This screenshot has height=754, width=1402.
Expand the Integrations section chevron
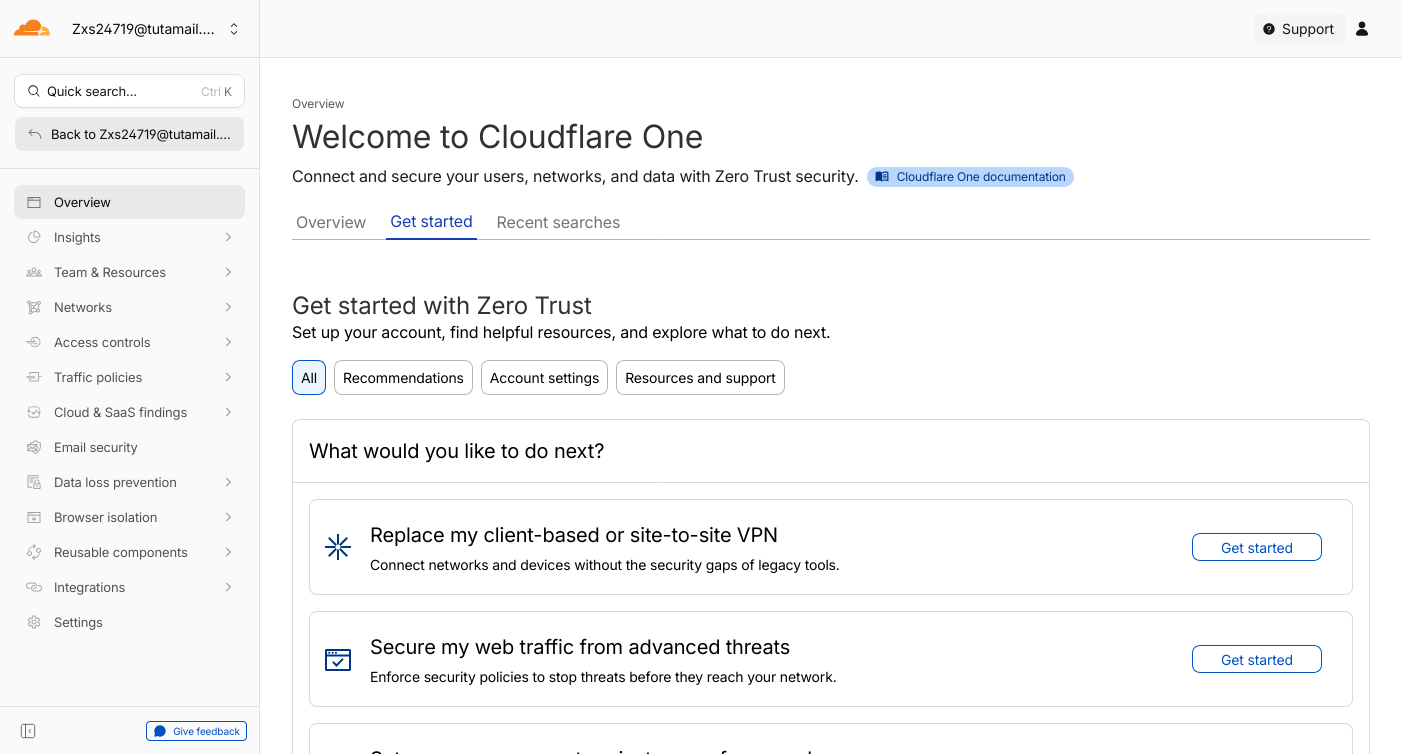(228, 587)
